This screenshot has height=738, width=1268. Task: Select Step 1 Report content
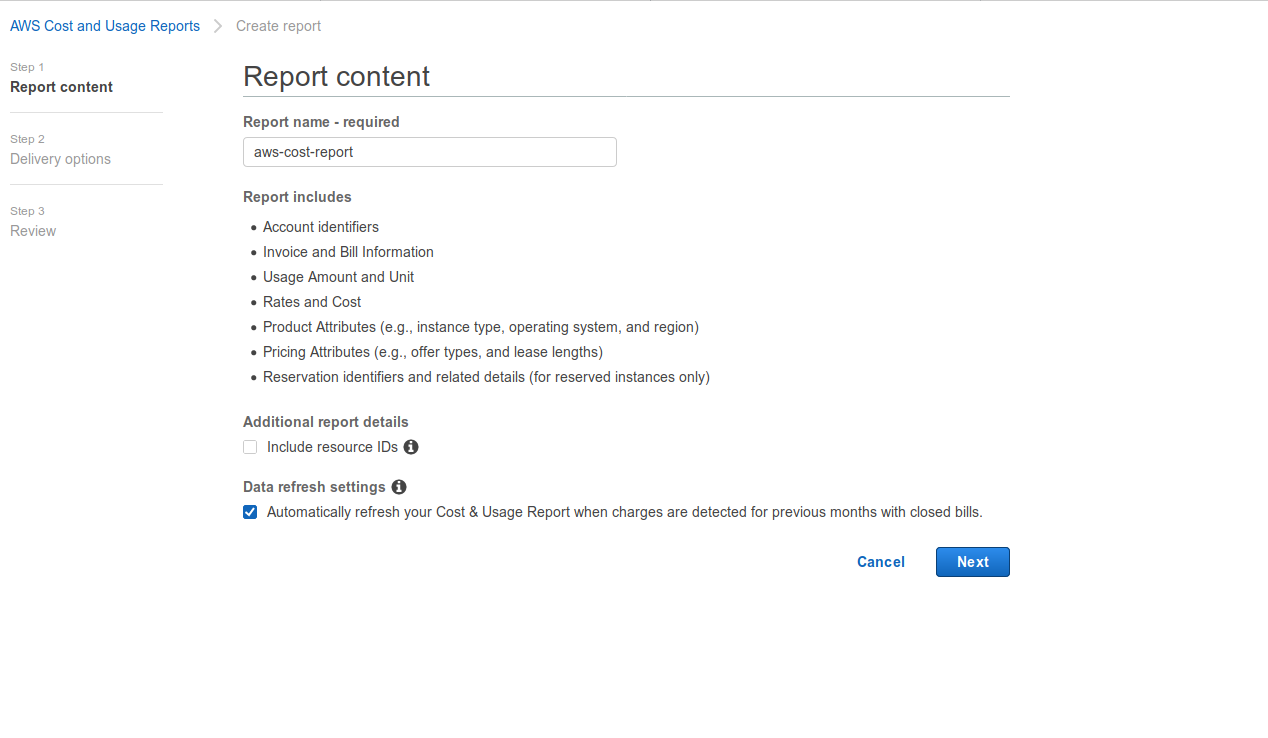tap(61, 78)
